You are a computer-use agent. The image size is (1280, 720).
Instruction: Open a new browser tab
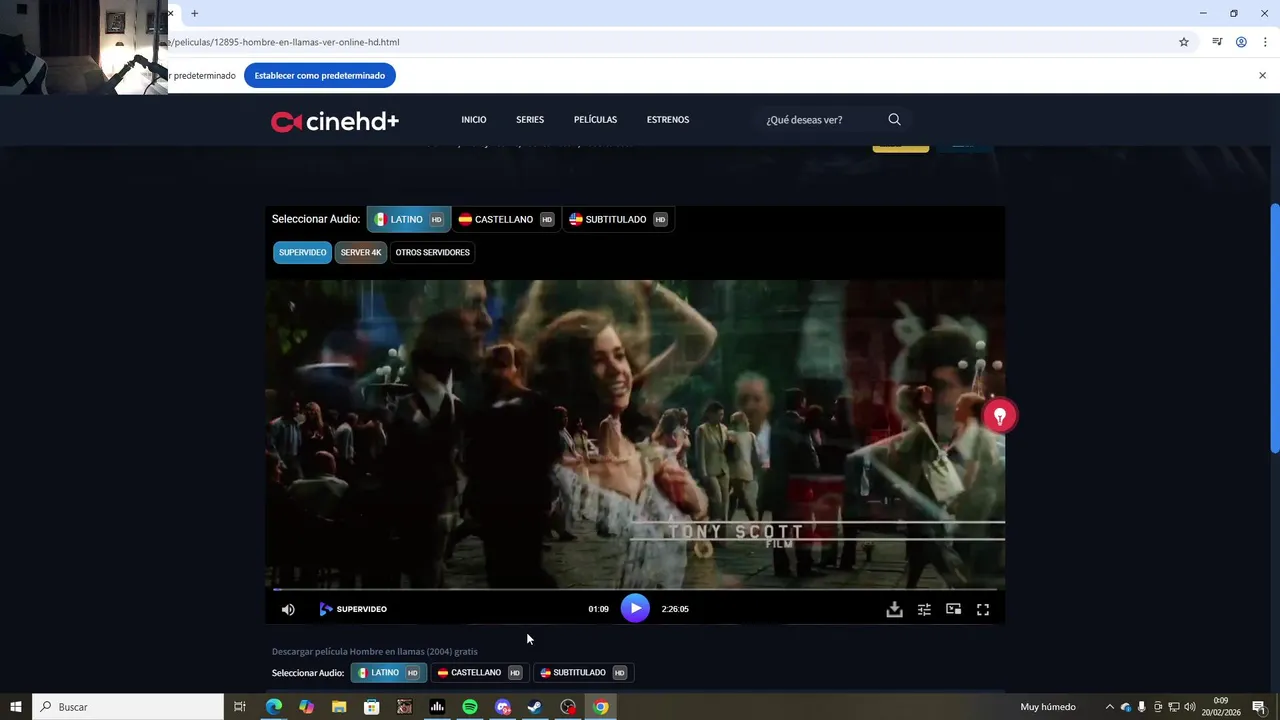coord(195,13)
